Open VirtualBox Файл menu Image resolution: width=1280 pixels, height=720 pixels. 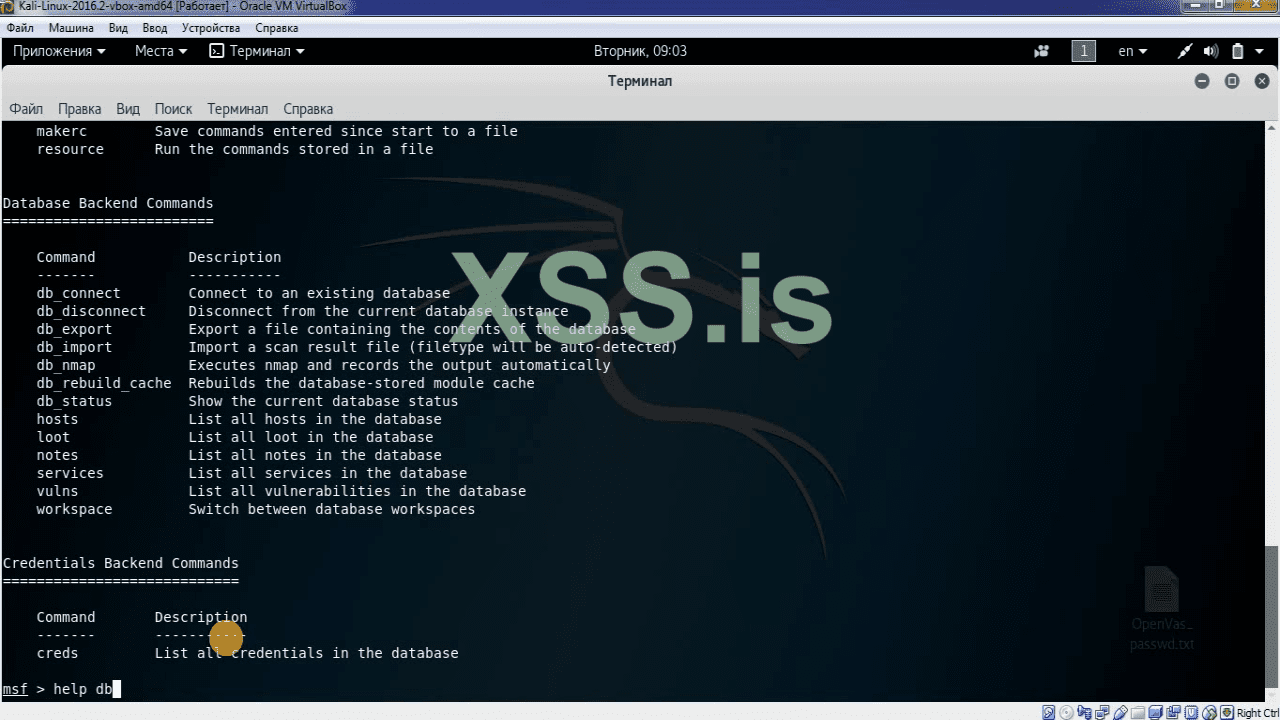coord(20,28)
